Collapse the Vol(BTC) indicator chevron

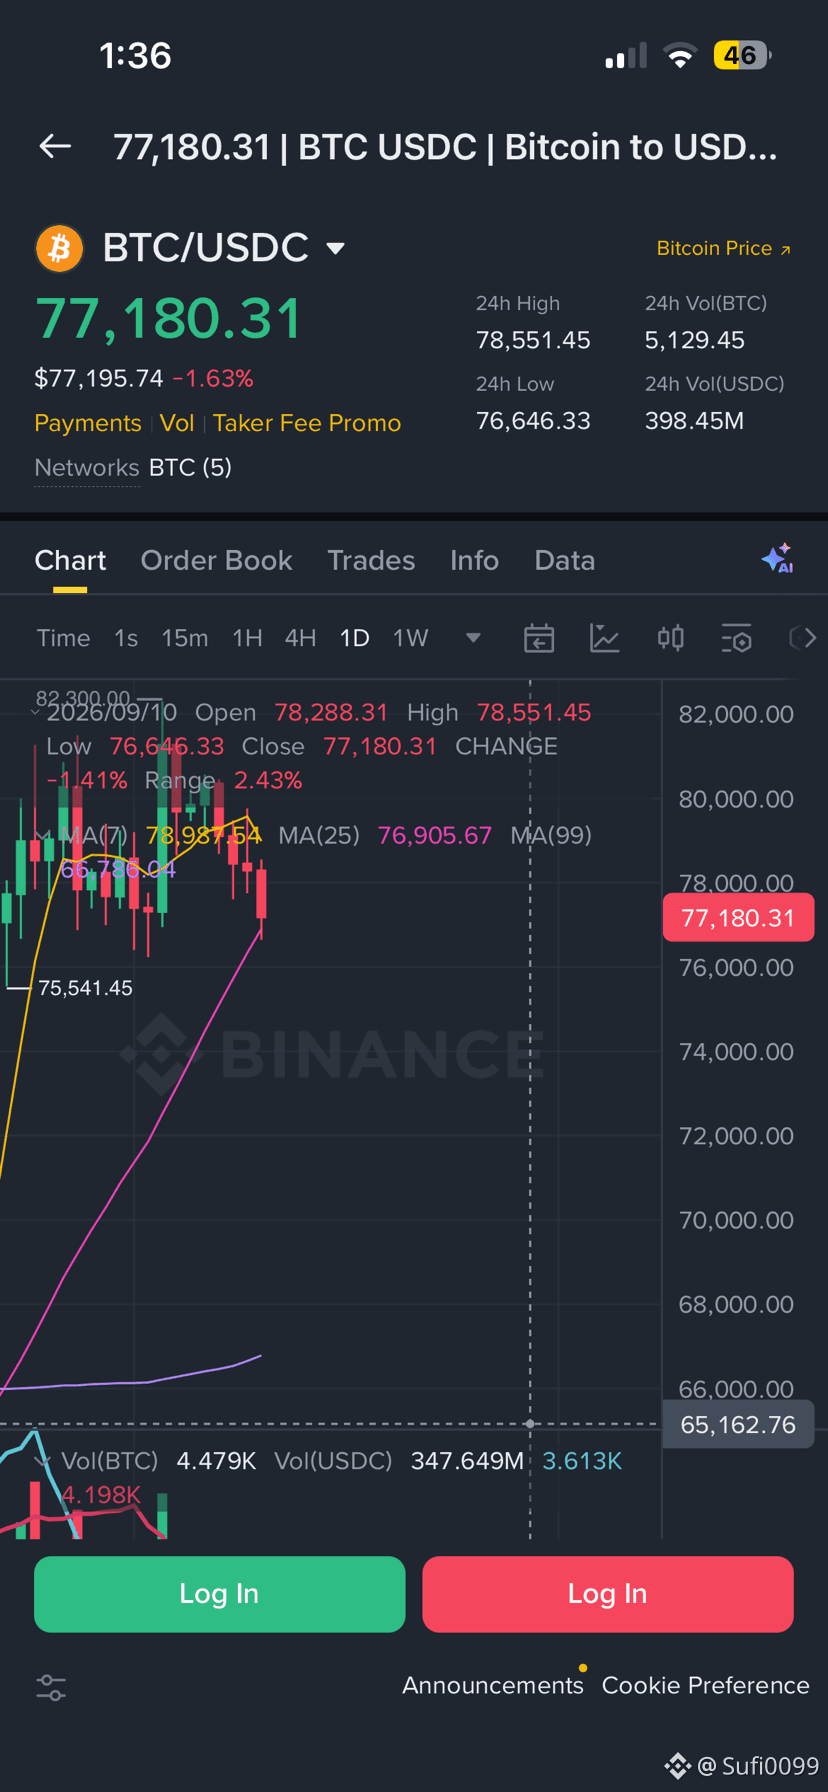pos(42,1461)
